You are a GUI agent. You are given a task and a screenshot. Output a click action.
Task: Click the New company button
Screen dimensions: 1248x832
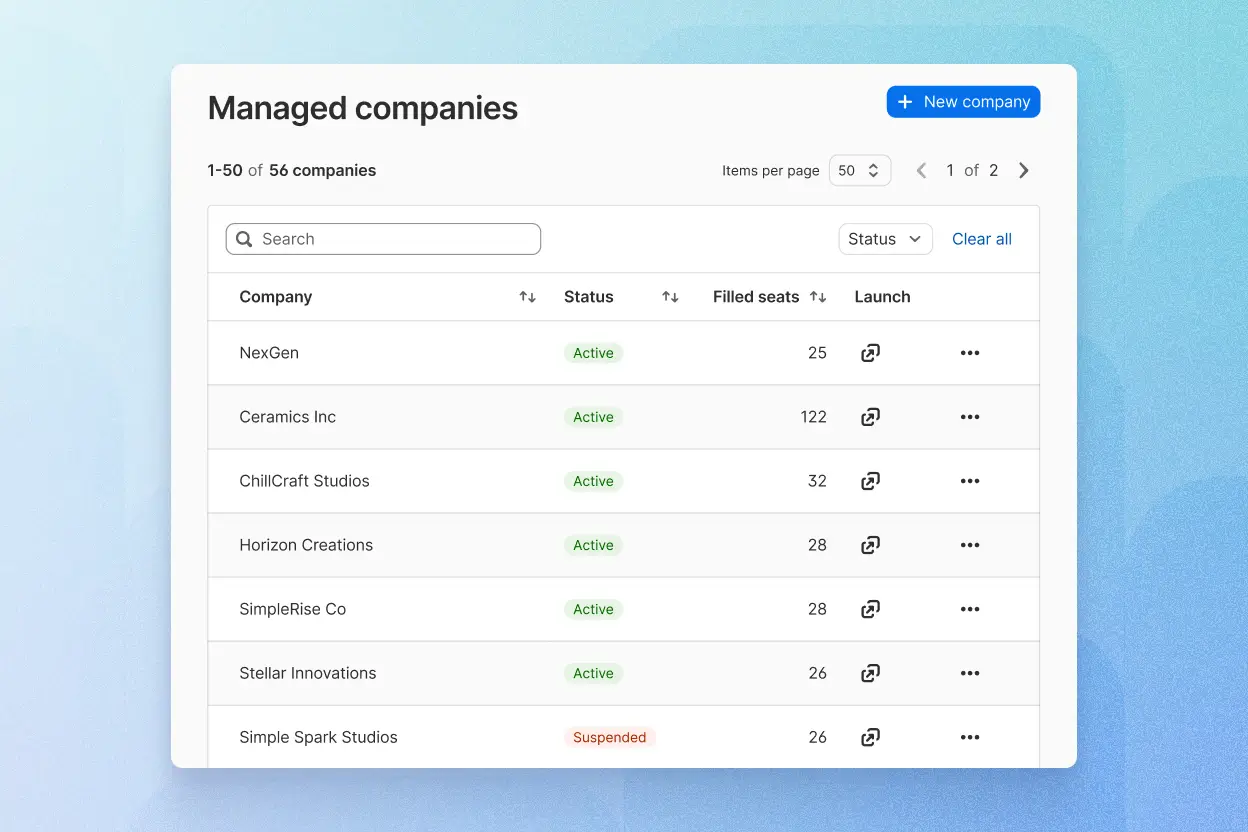[963, 102]
